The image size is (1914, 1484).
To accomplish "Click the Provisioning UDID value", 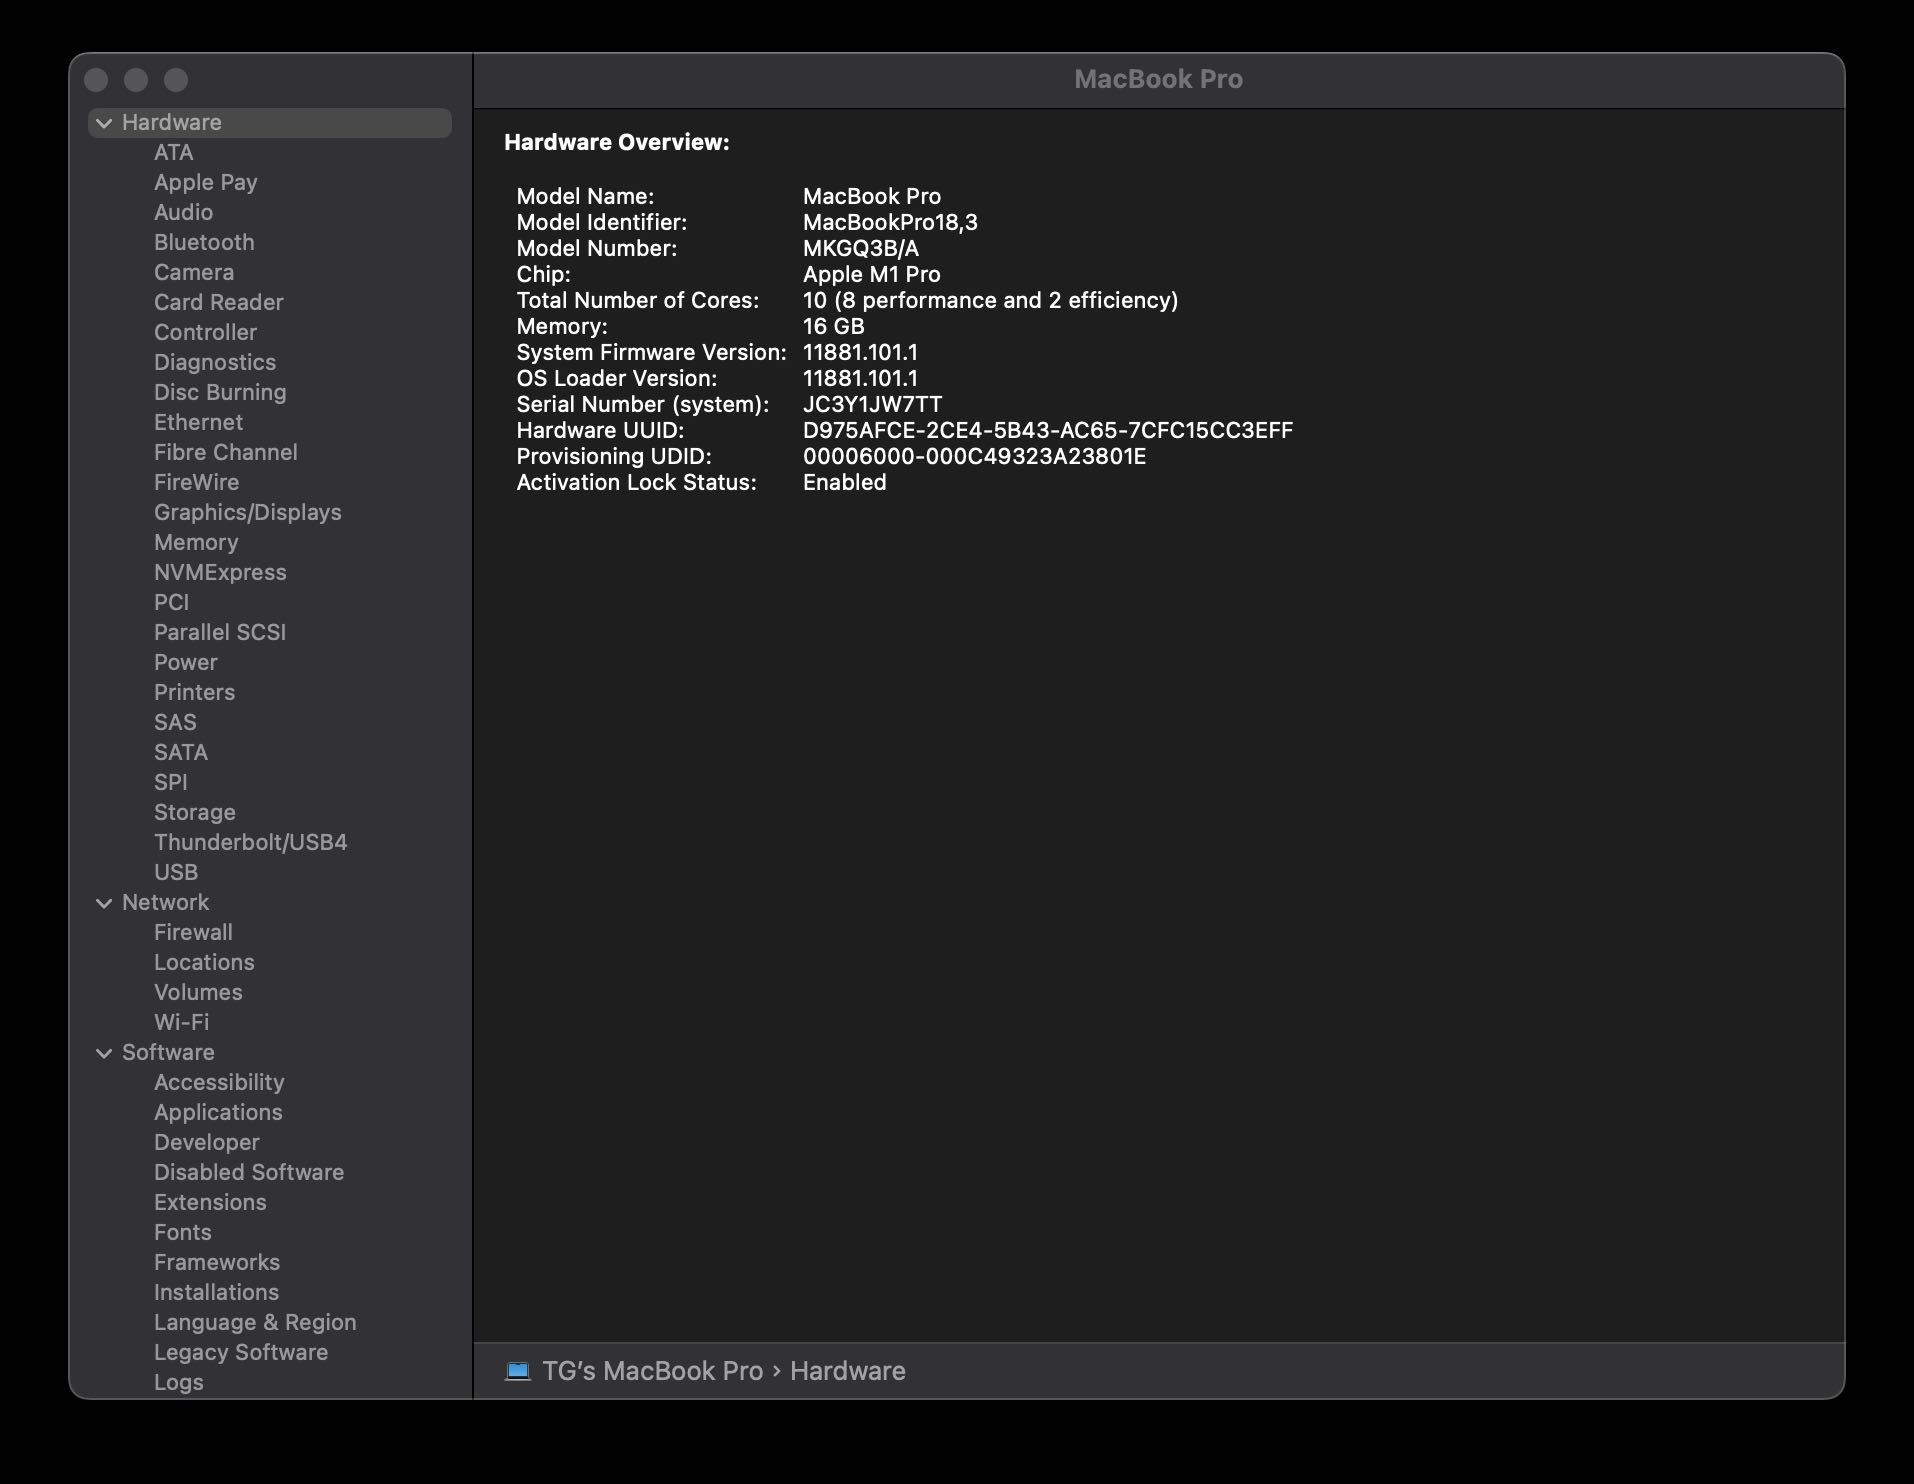I will point(975,456).
